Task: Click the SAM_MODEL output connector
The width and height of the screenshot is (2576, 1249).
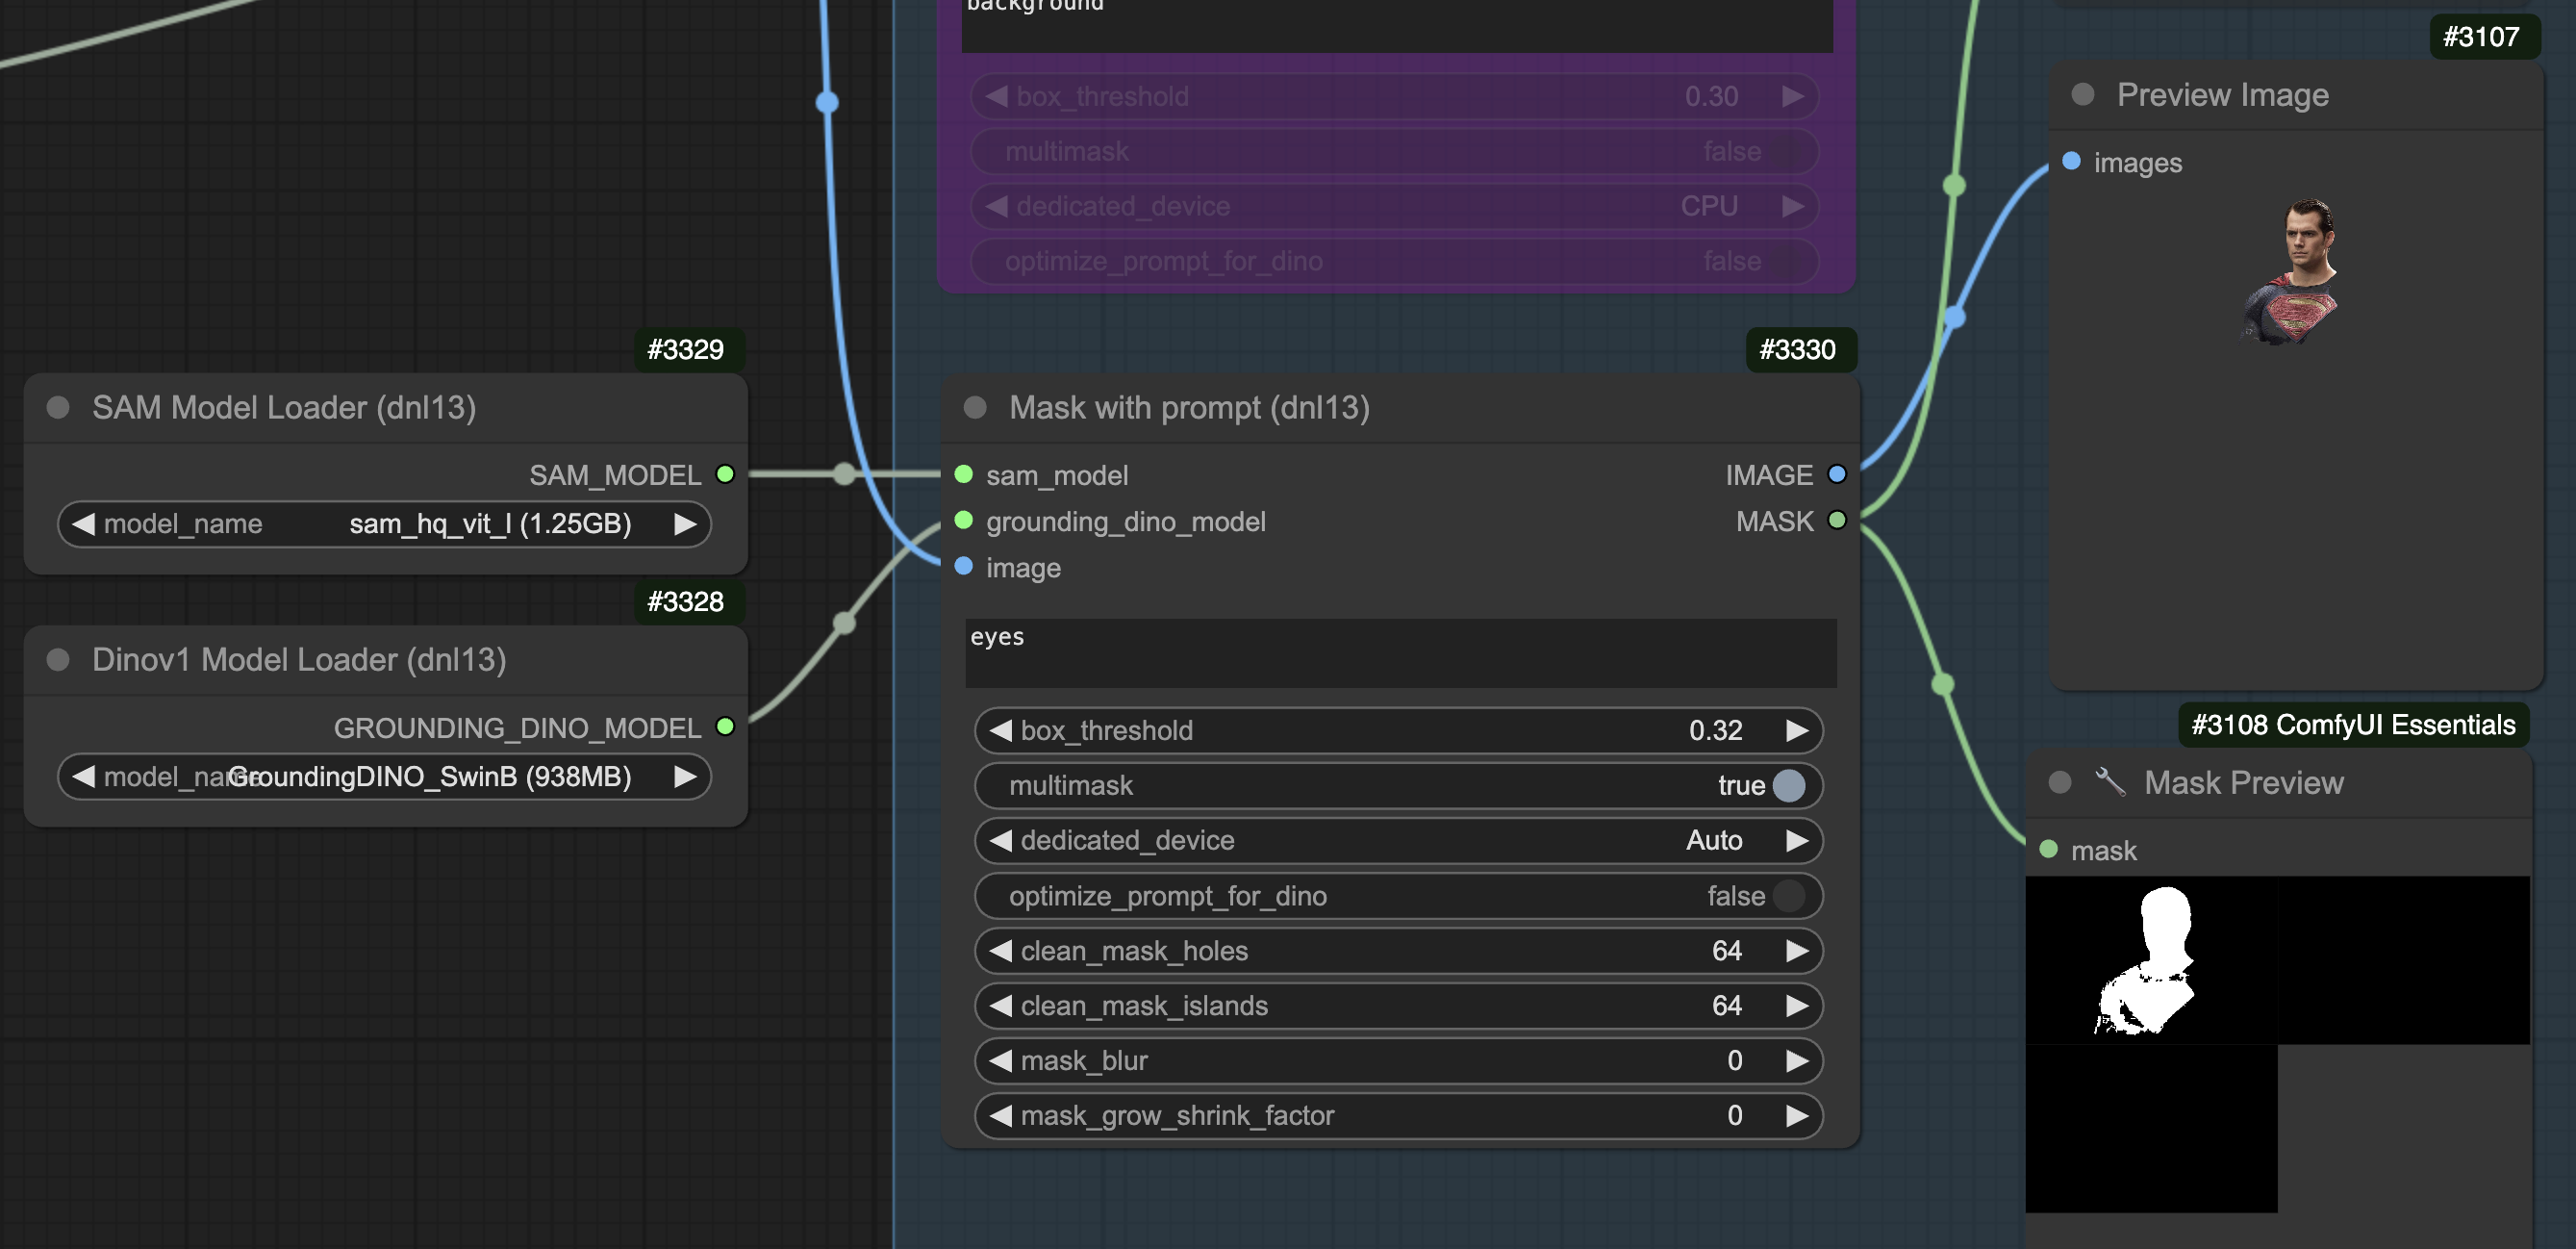Action: tap(726, 474)
